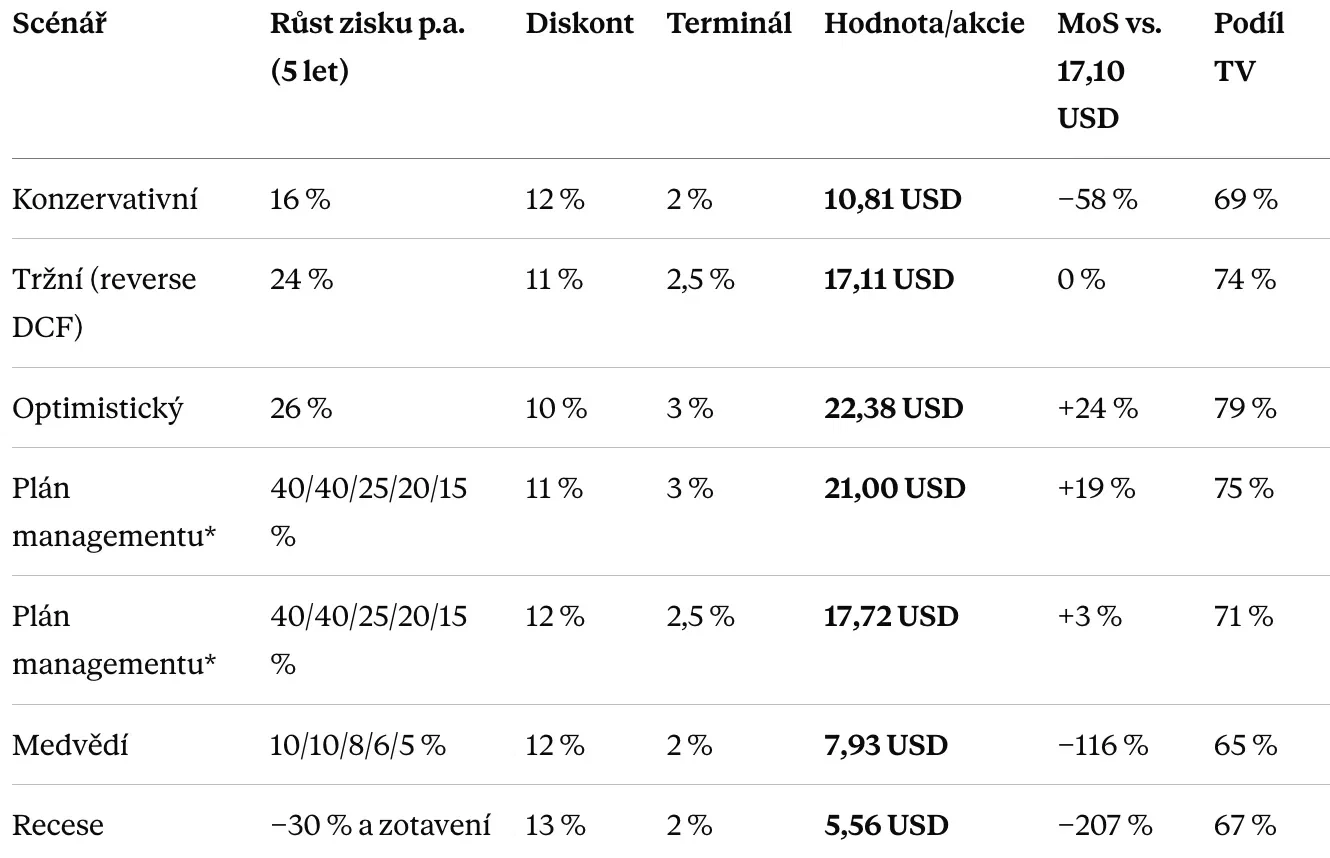Select the Recese scenario label
Viewport: 1330px width, 858px height.
[x=57, y=825]
